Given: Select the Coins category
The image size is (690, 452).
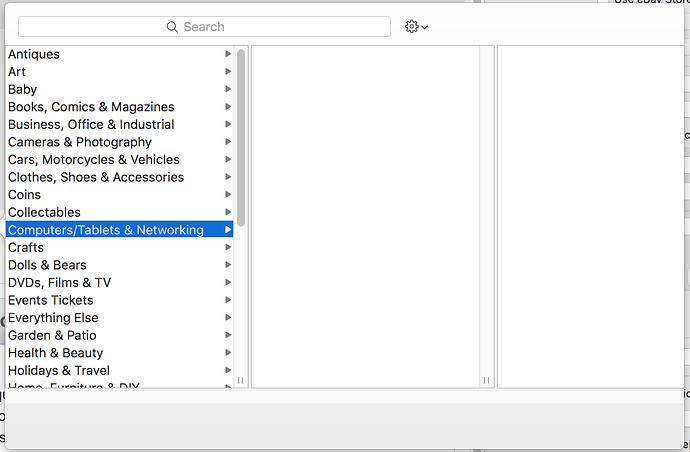Looking at the screenshot, I should (119, 195).
